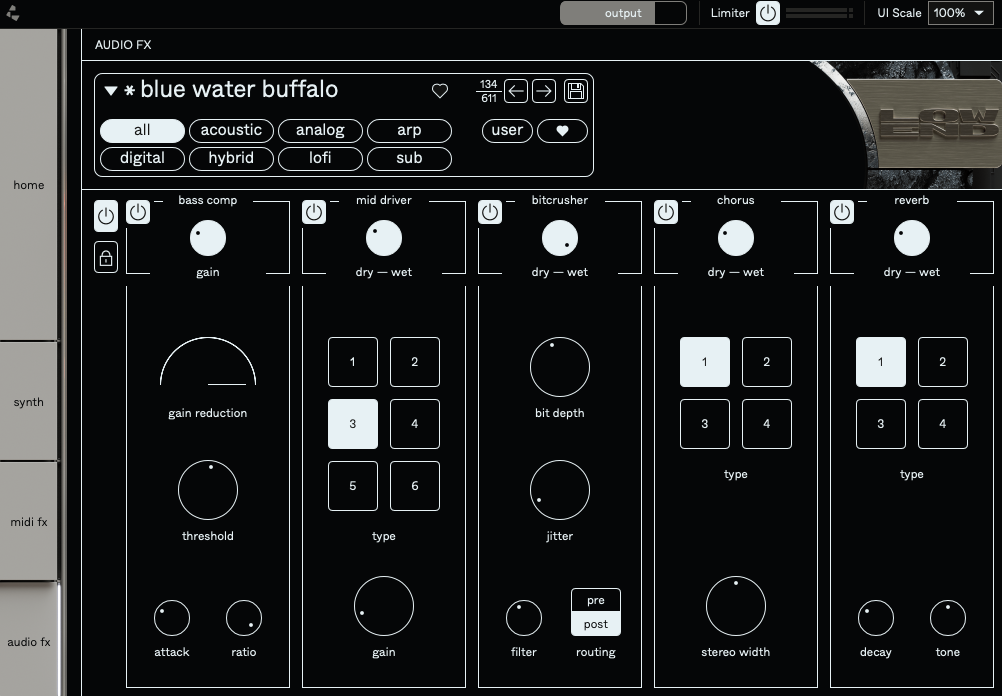This screenshot has width=1002, height=696.
Task: Favorite the blue water buffalo preset heart icon
Action: click(x=440, y=90)
